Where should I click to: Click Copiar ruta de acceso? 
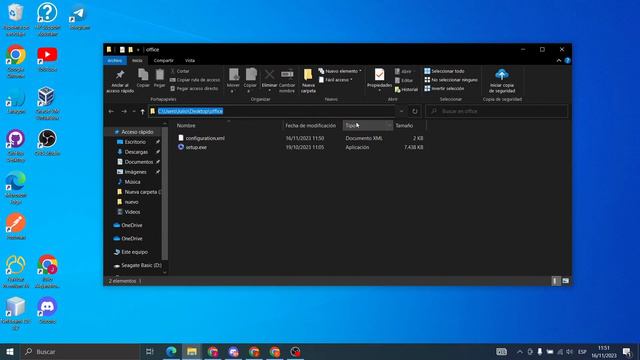(x=195, y=80)
